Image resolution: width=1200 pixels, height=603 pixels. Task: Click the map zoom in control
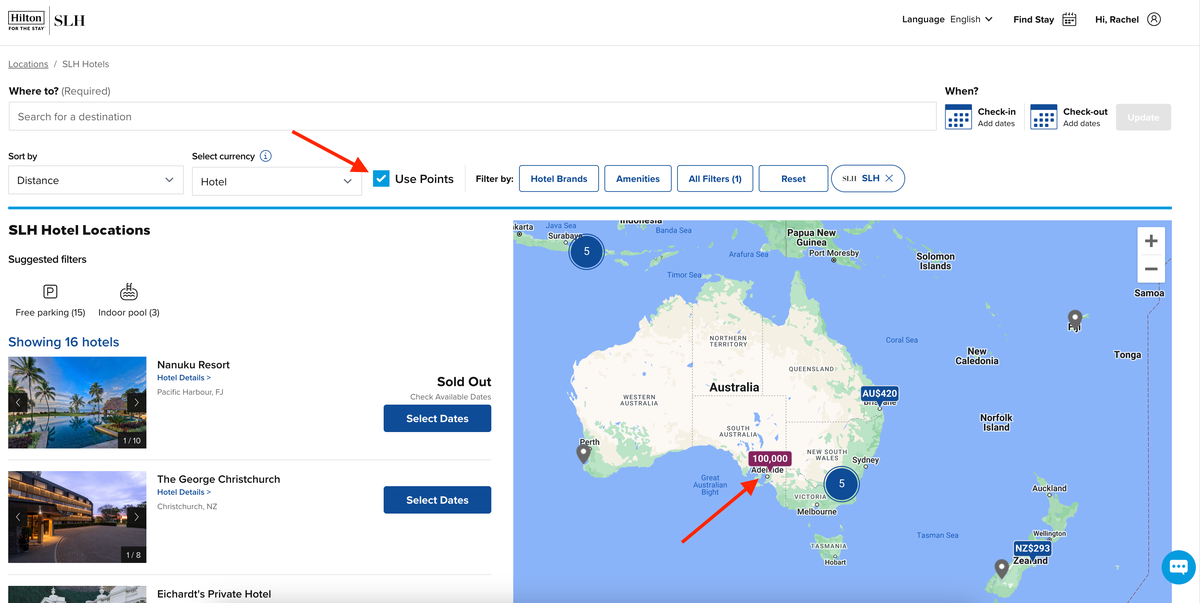pyautogui.click(x=1151, y=240)
